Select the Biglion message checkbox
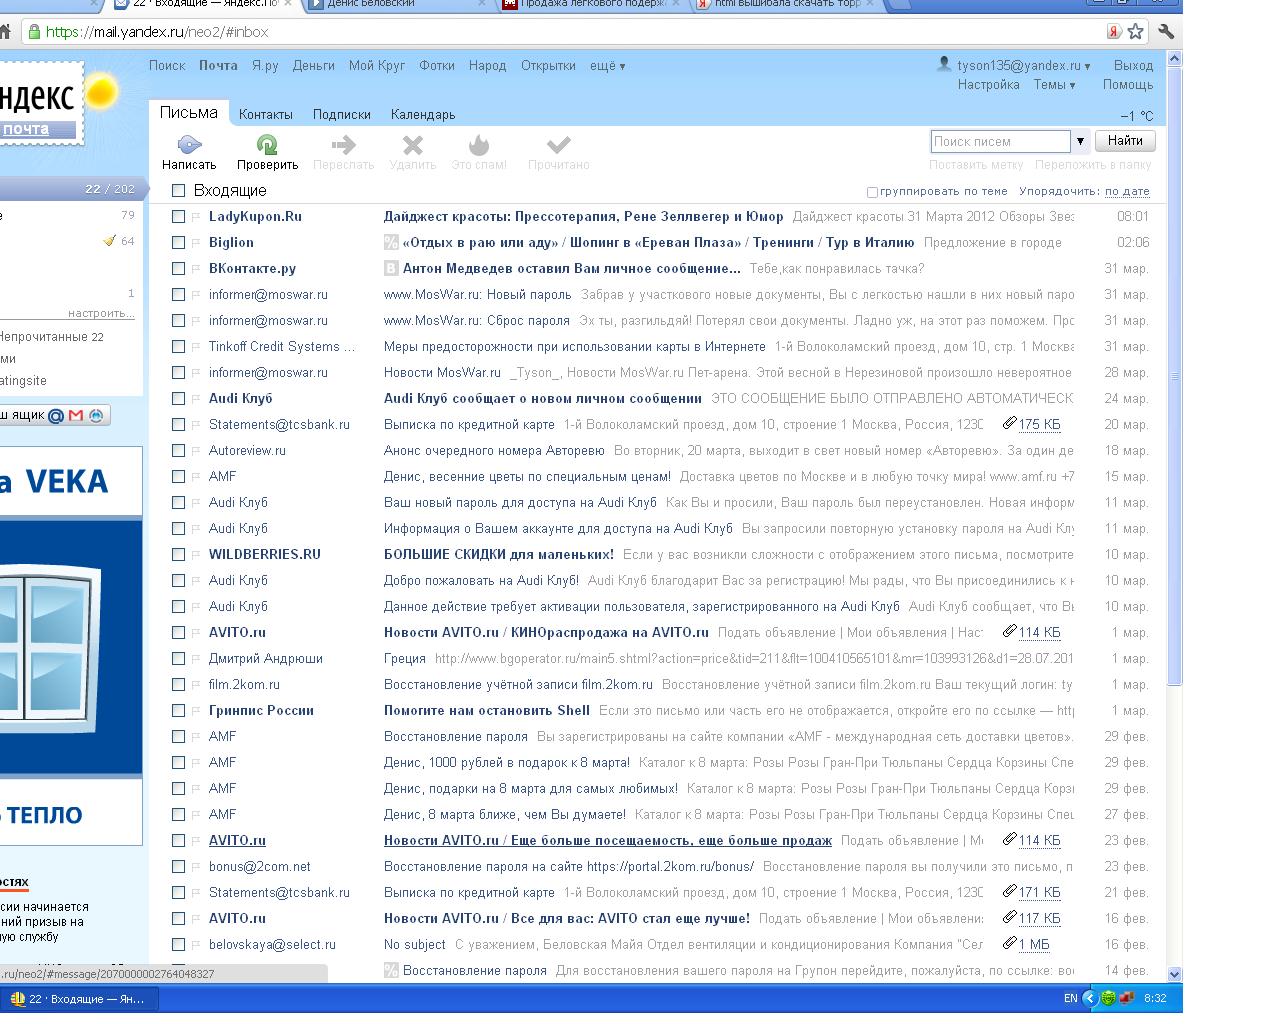The height and width of the screenshot is (1024, 1280). pos(178,242)
